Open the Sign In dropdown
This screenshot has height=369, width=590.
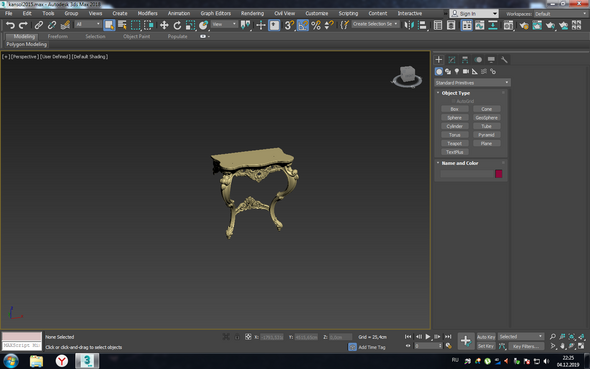pyautogui.click(x=474, y=14)
